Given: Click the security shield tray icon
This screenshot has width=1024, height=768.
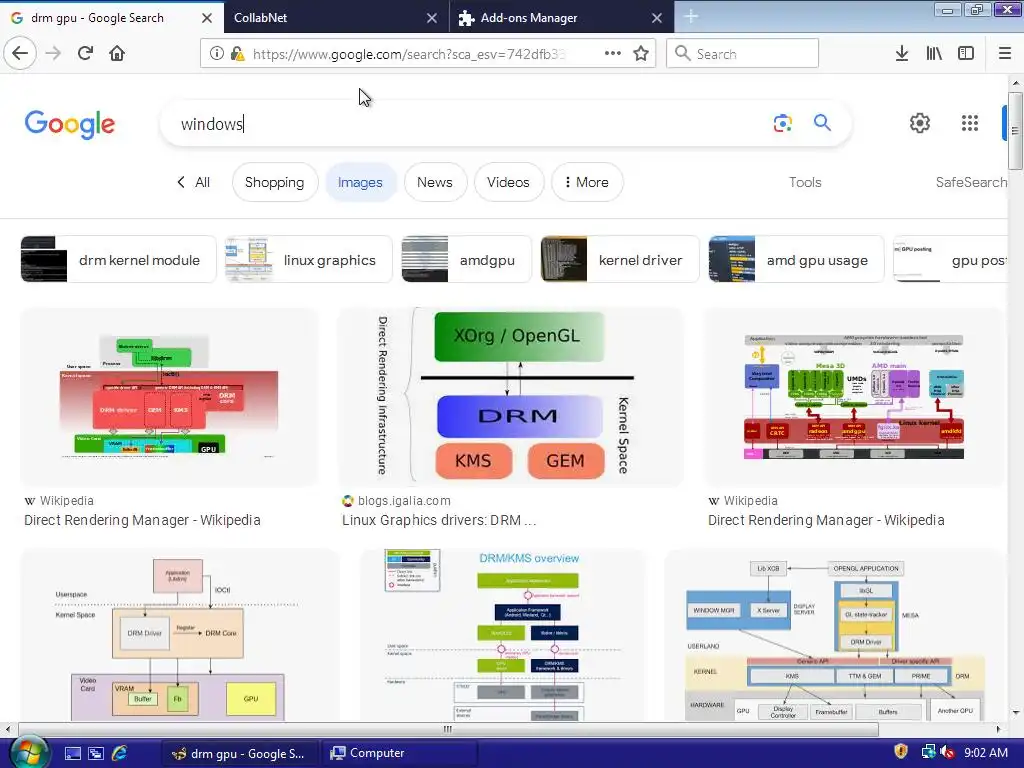Looking at the screenshot, I should (x=901, y=752).
